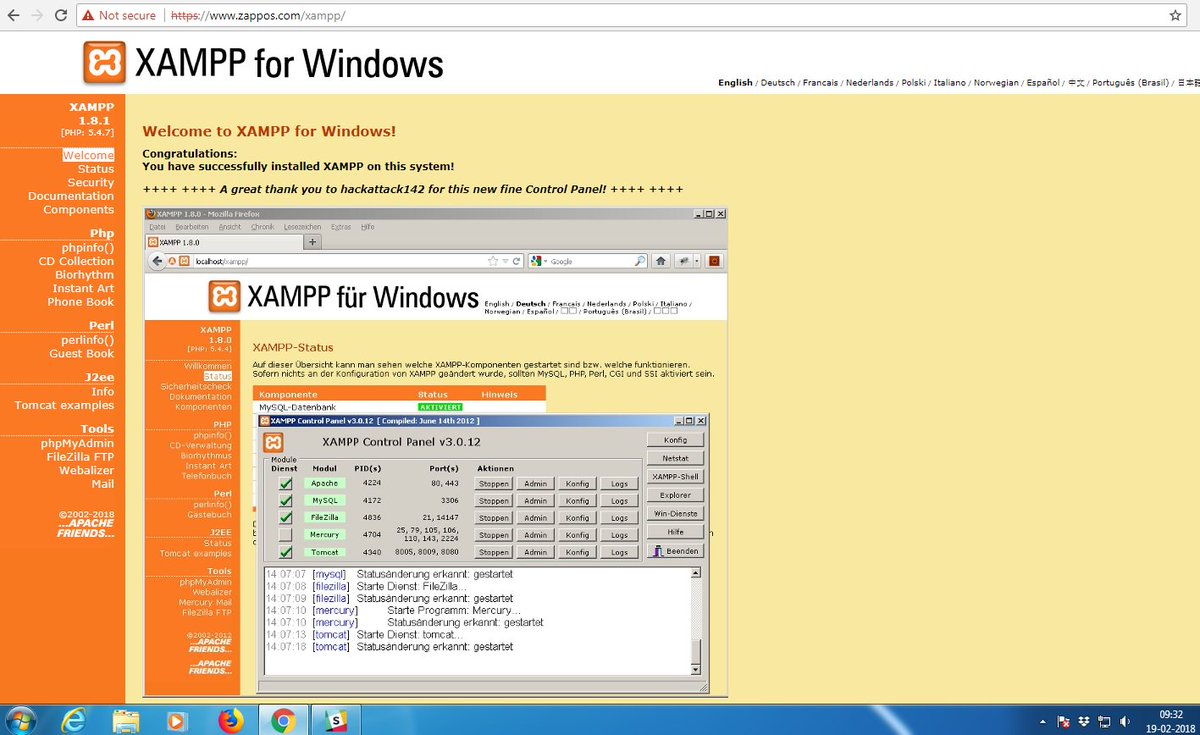Open the Windows Start menu
Image resolution: width=1200 pixels, height=735 pixels.
tap(20, 719)
